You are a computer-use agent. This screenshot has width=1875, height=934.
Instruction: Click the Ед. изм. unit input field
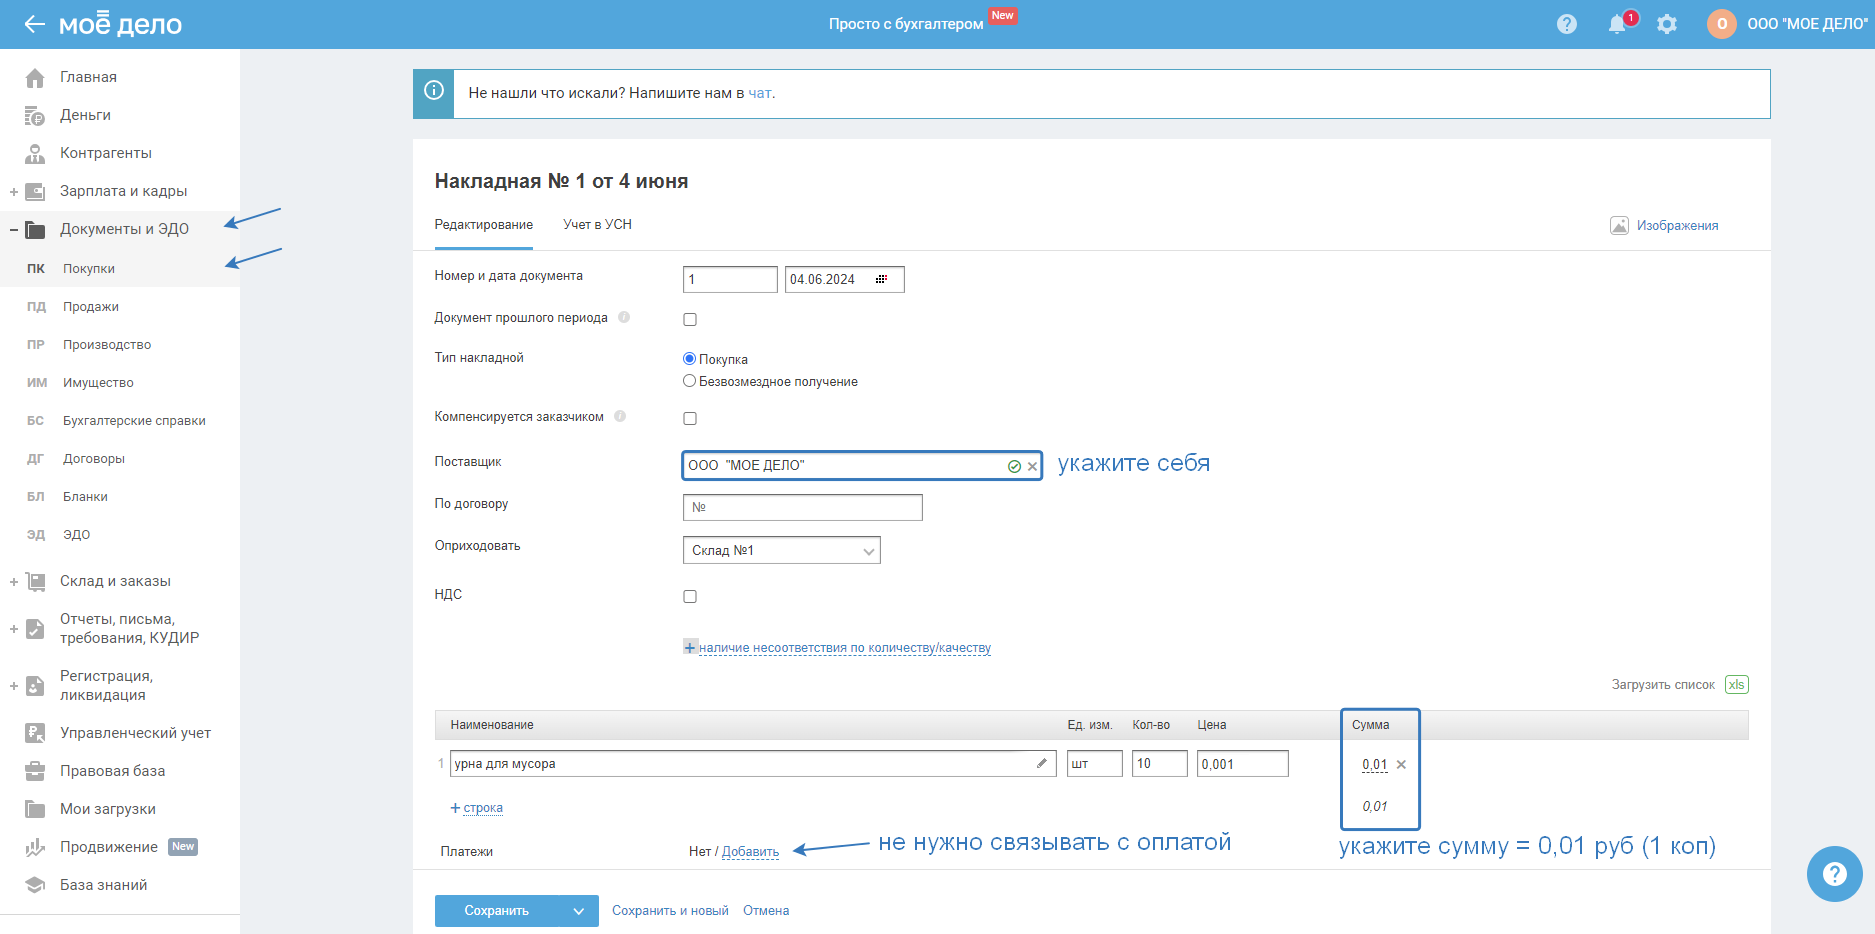[1095, 763]
